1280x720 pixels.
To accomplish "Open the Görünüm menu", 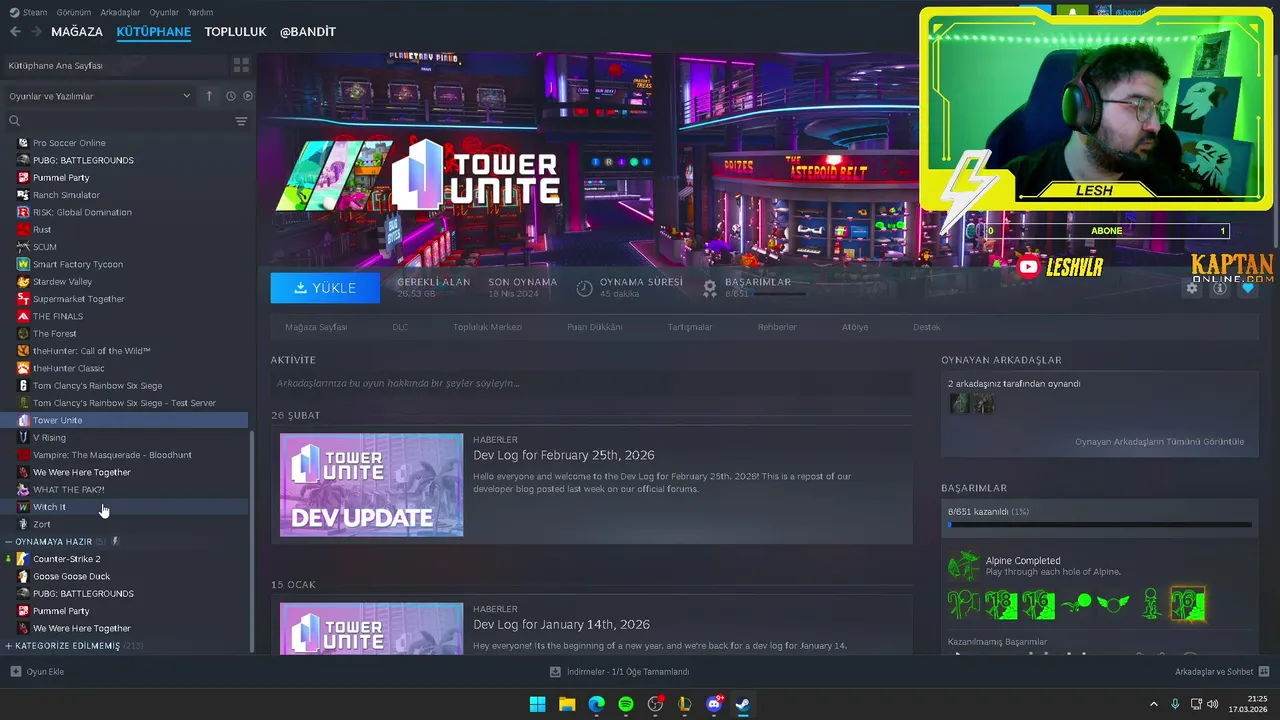I will click(73, 12).
